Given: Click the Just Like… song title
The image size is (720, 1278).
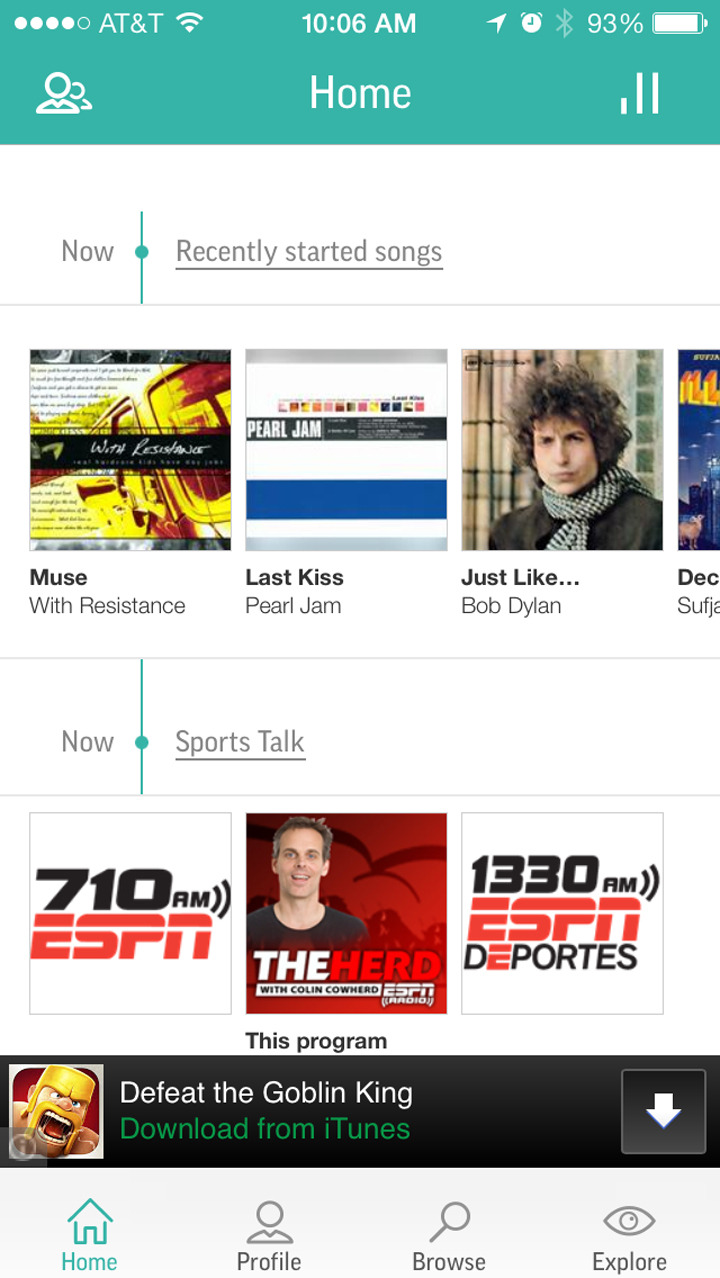Looking at the screenshot, I should point(520,577).
